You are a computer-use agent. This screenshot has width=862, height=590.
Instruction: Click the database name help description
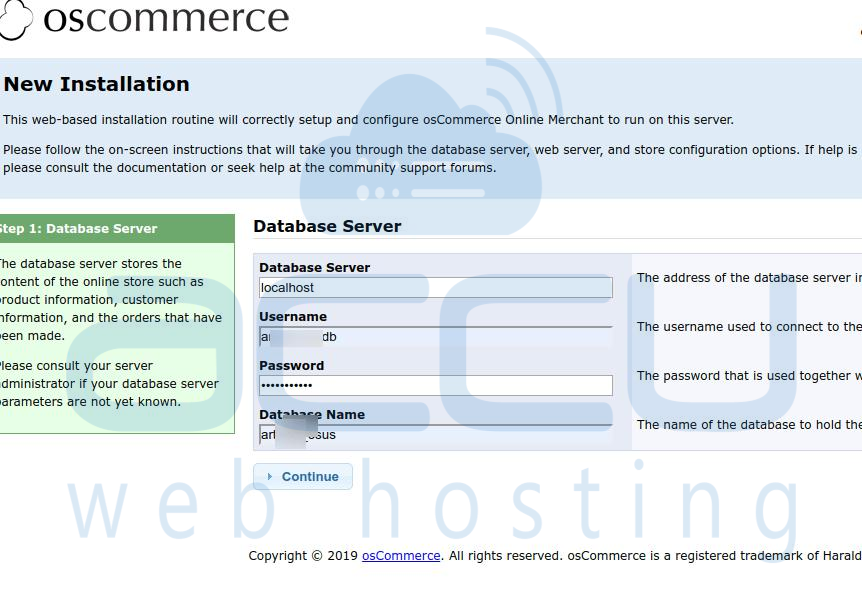[x=744, y=424]
